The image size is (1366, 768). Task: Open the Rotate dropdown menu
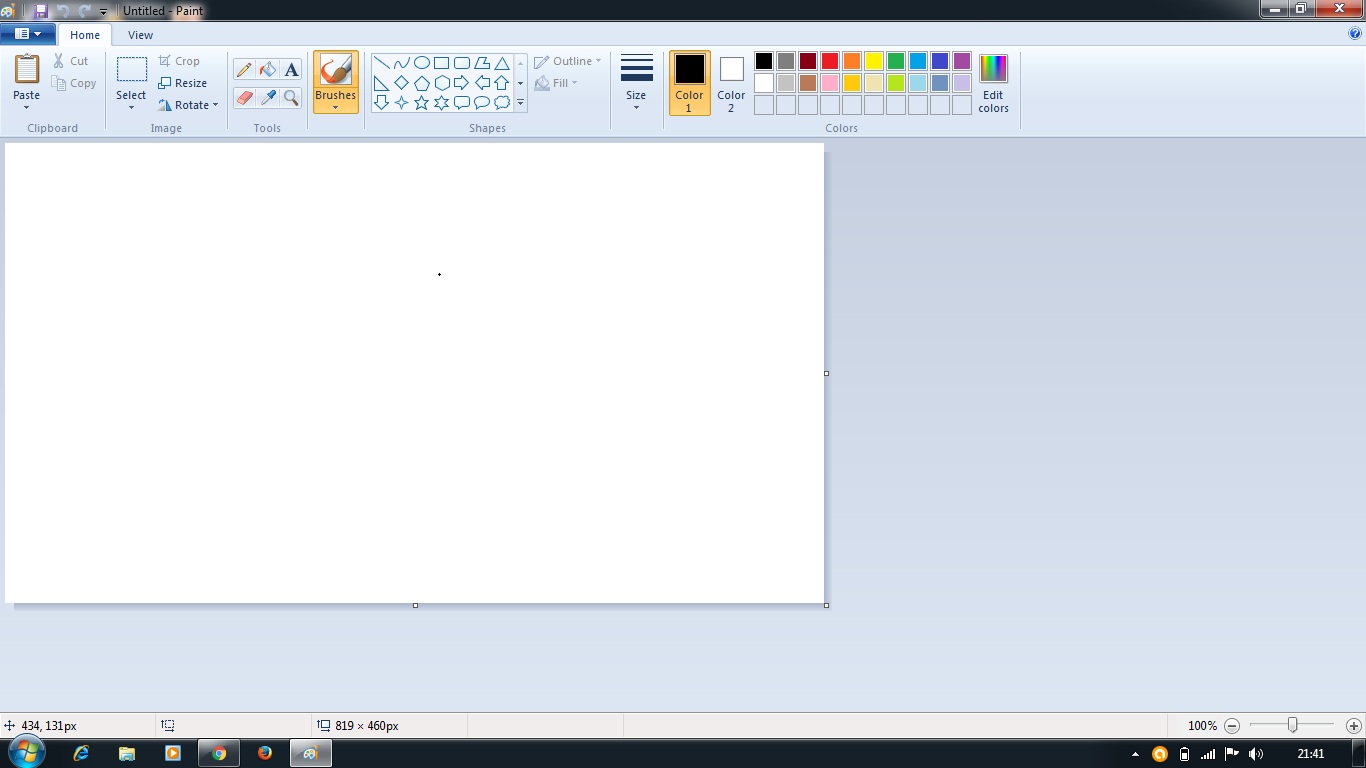click(188, 105)
